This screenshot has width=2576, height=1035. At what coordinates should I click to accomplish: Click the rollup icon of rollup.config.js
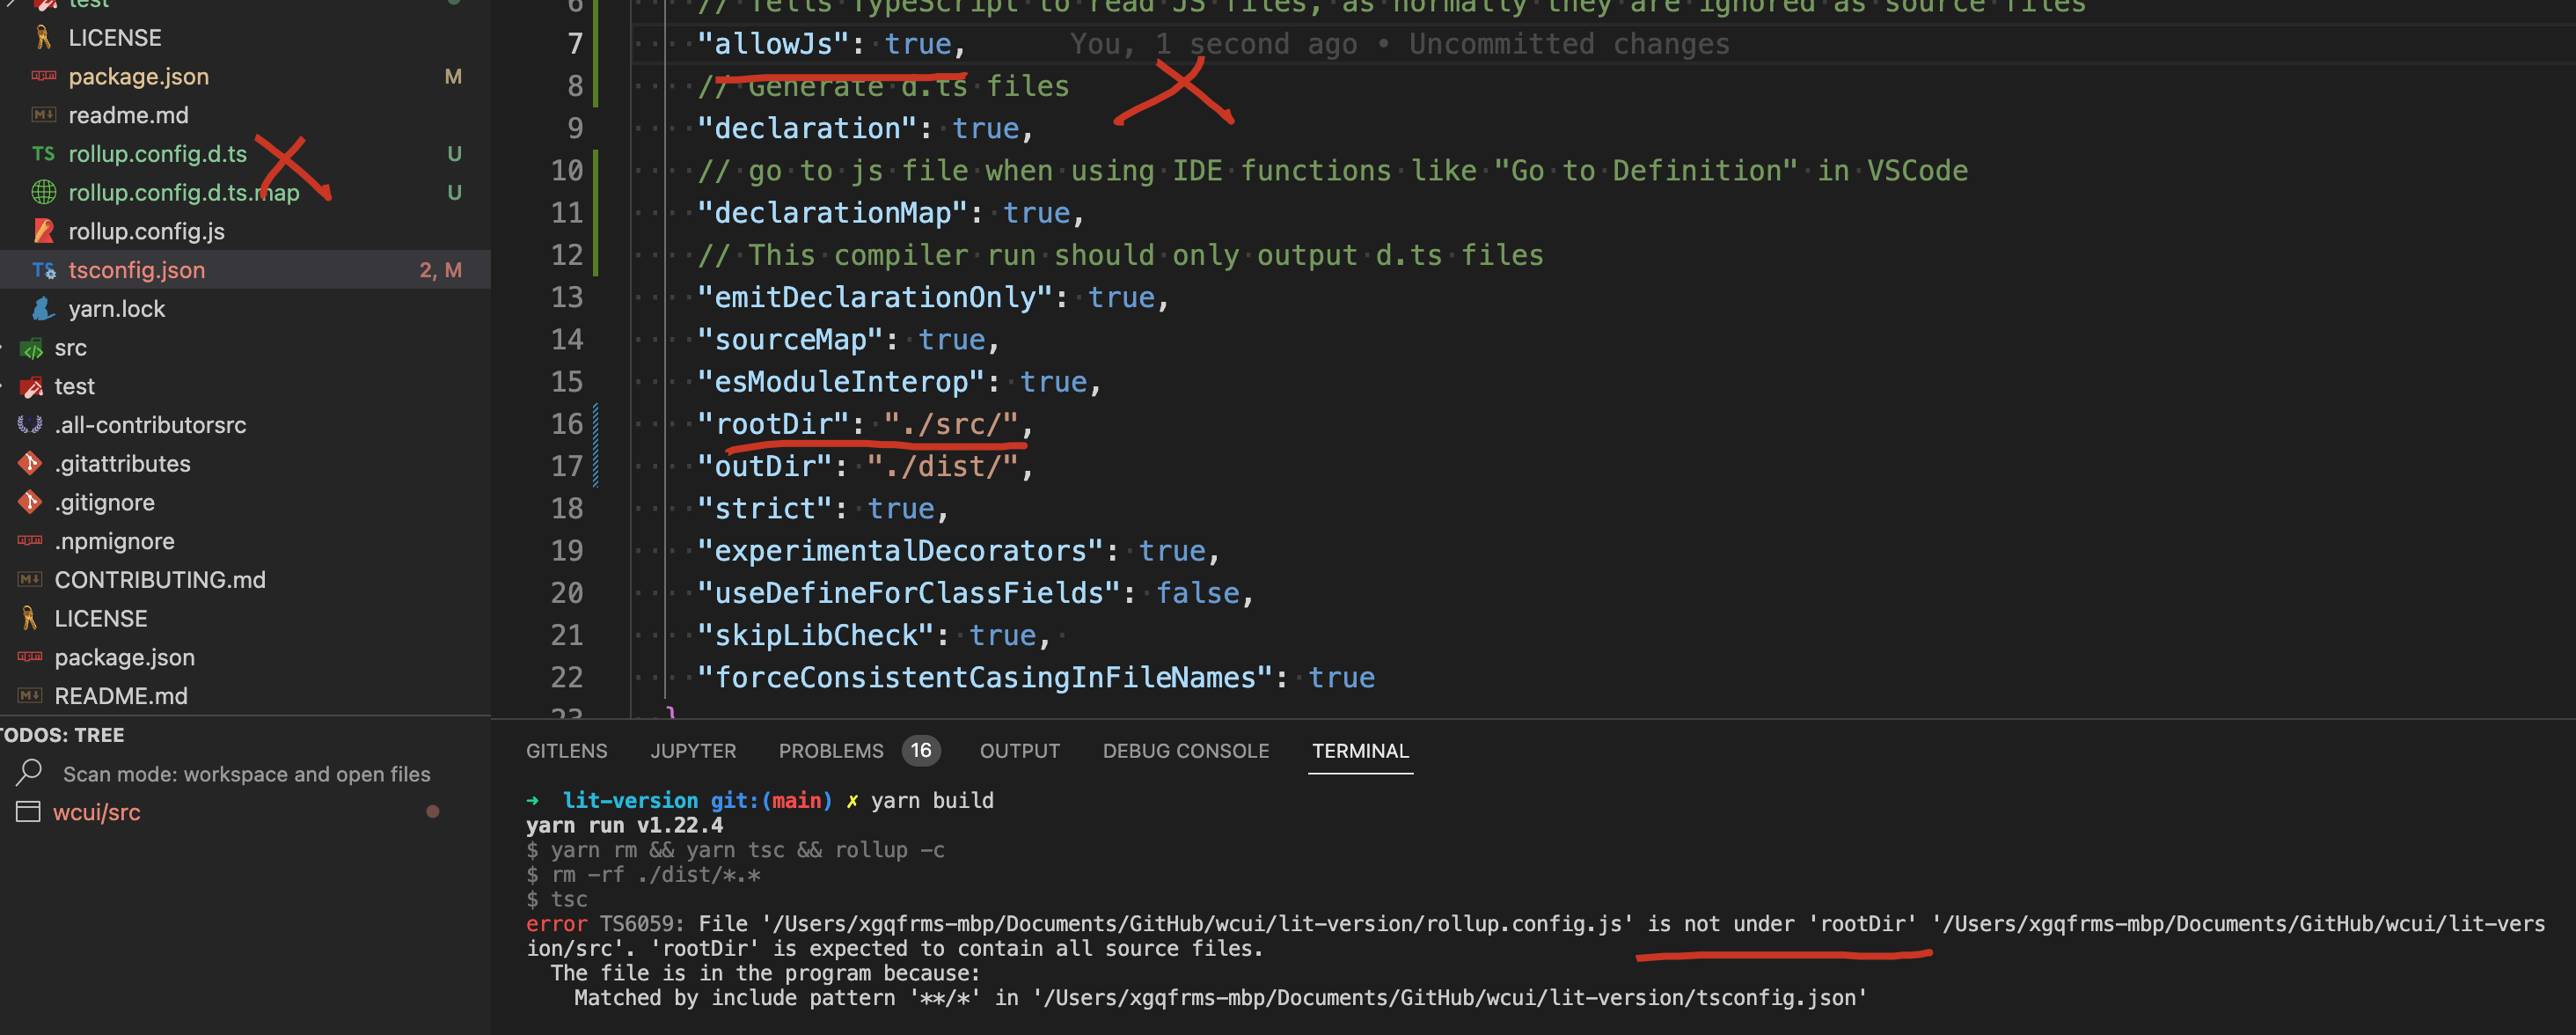click(x=43, y=231)
